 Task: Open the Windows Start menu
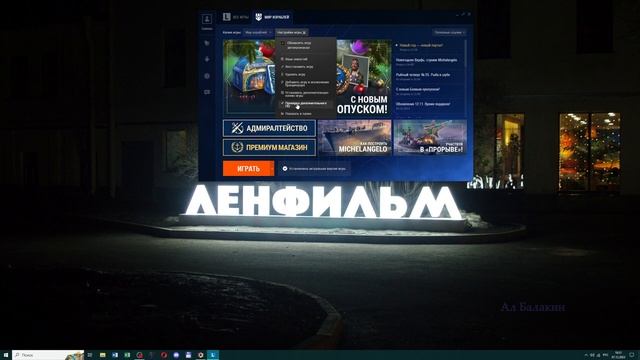coord(6,355)
